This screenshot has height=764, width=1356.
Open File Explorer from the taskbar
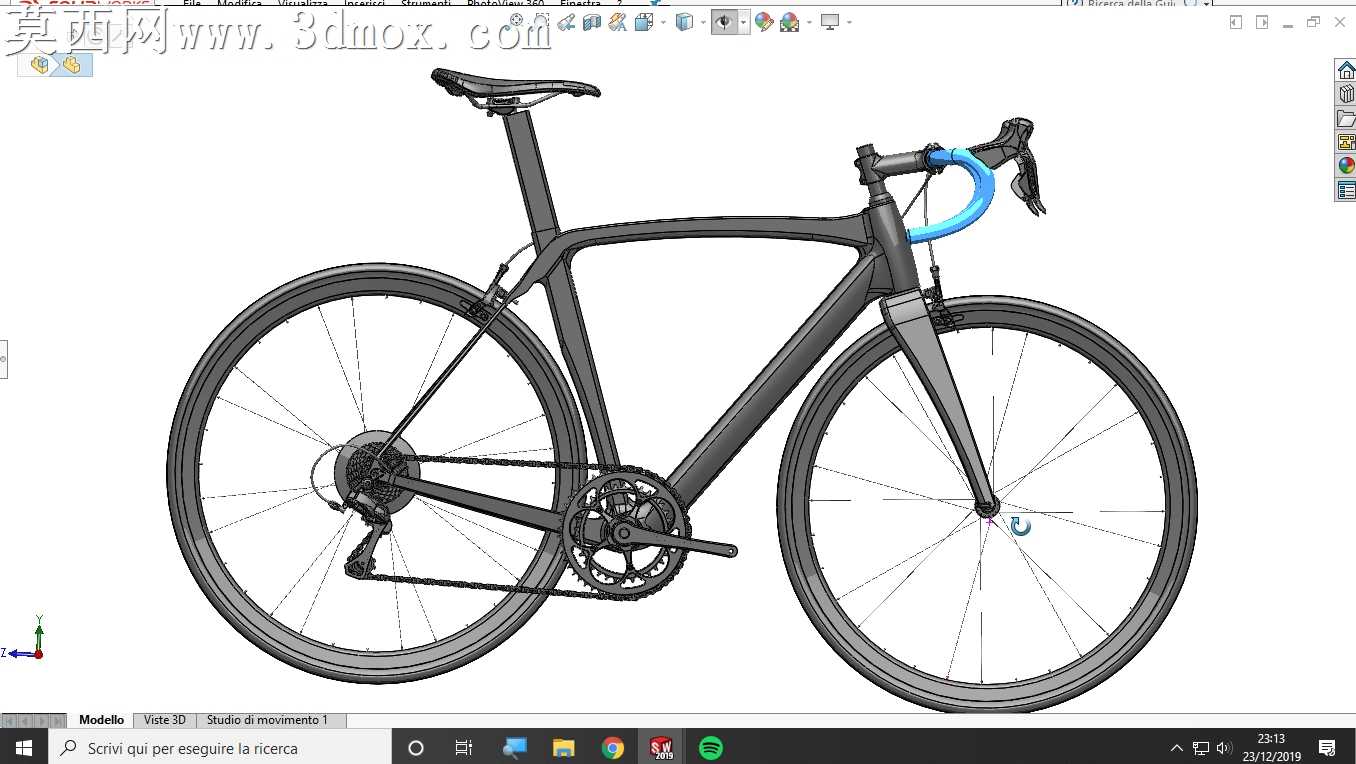click(x=563, y=748)
